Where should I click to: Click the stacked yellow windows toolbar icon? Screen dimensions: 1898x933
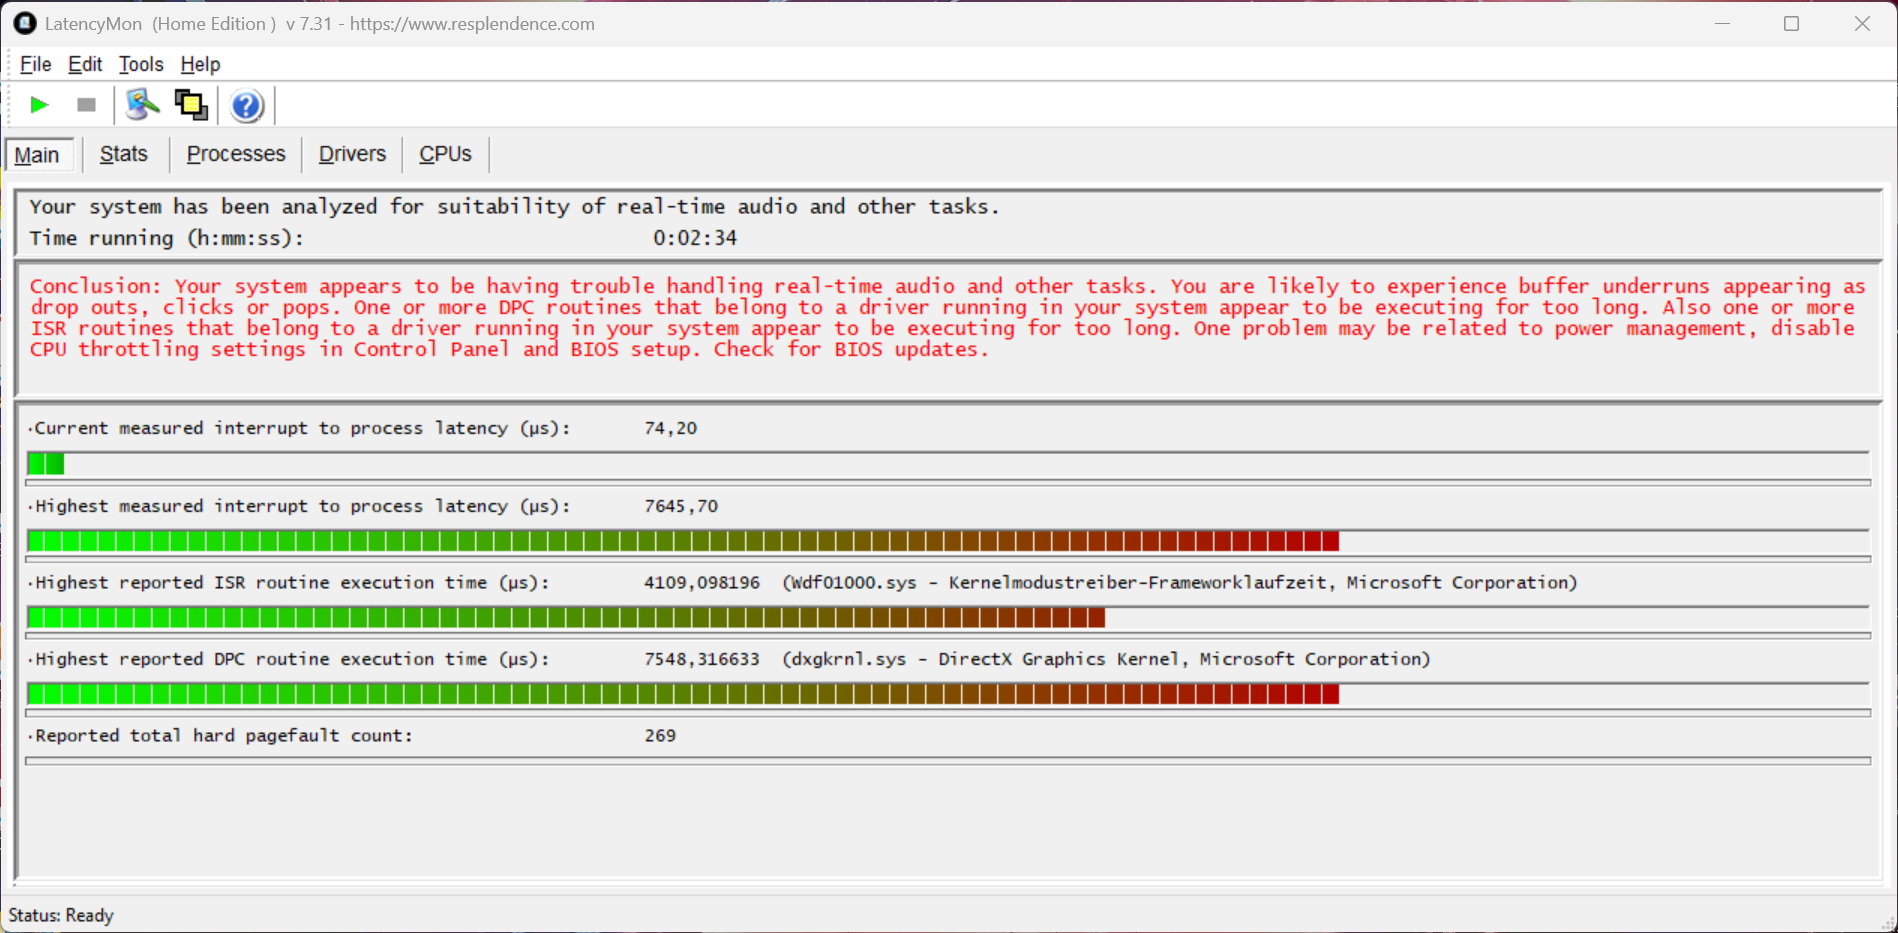point(191,105)
